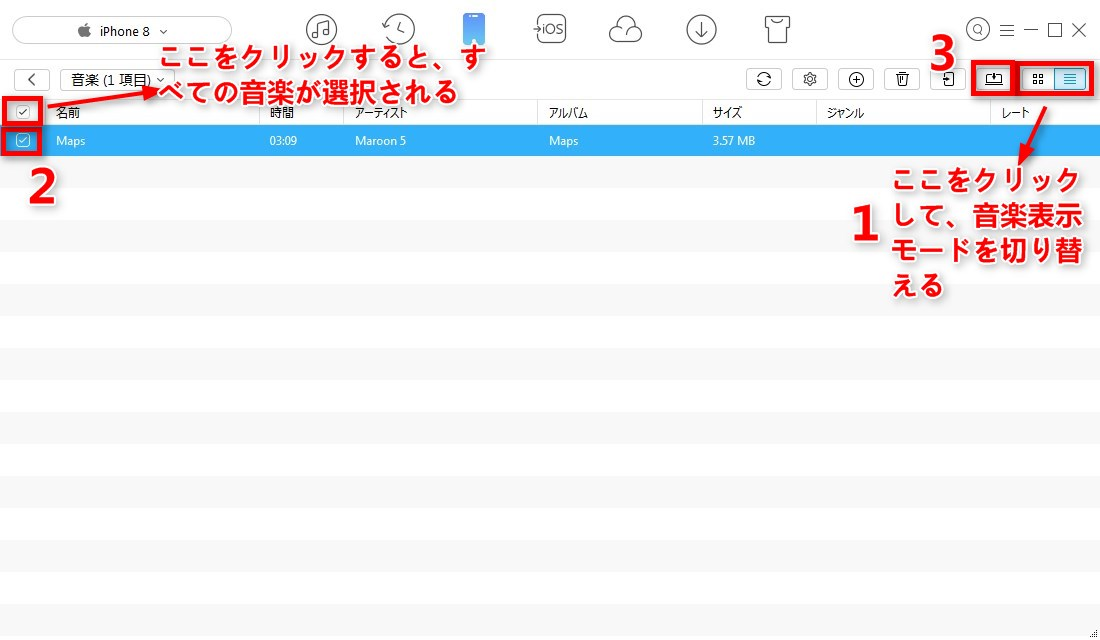Screen dimensions: 1100x640
Task: Refresh the music list
Action: (764, 79)
